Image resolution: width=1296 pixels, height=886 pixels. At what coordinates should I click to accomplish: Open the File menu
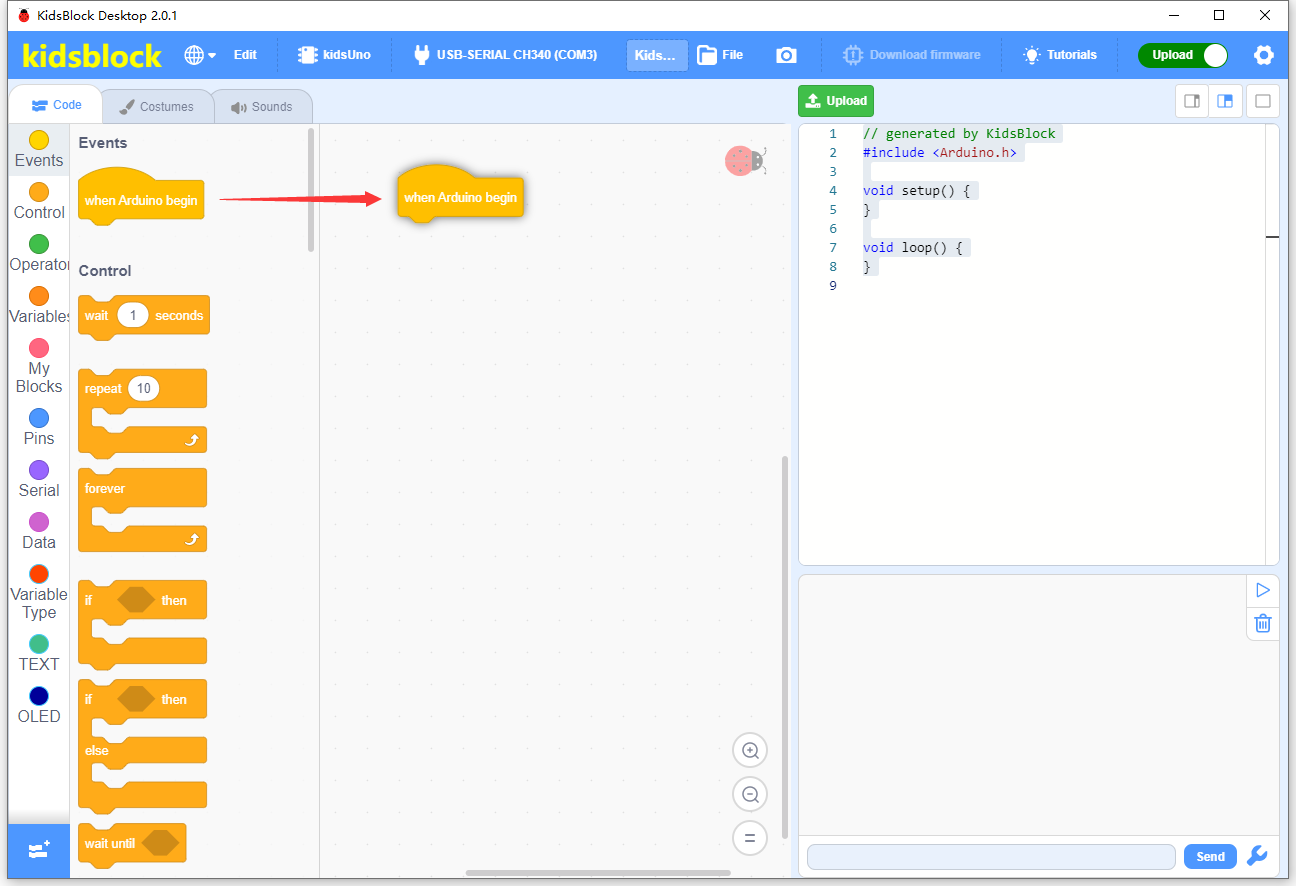pos(720,55)
